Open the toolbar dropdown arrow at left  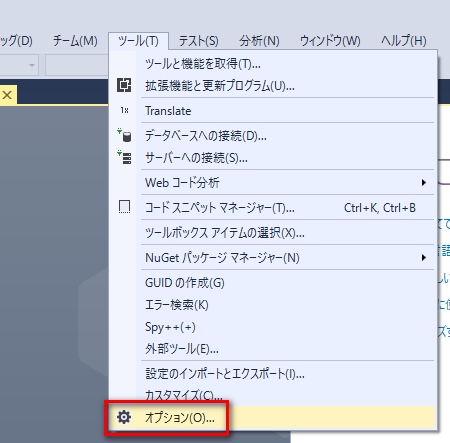pyautogui.click(x=32, y=65)
